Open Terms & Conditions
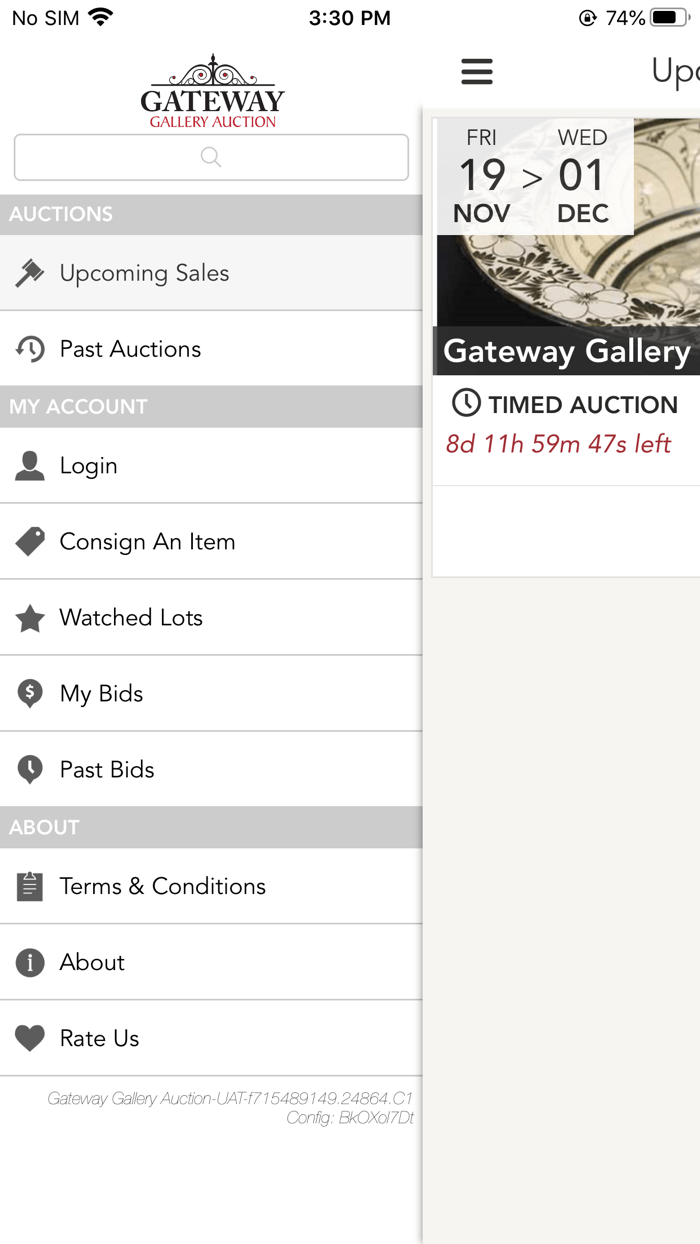Screen dimensions: 700x1244 pyautogui.click(x=162, y=886)
